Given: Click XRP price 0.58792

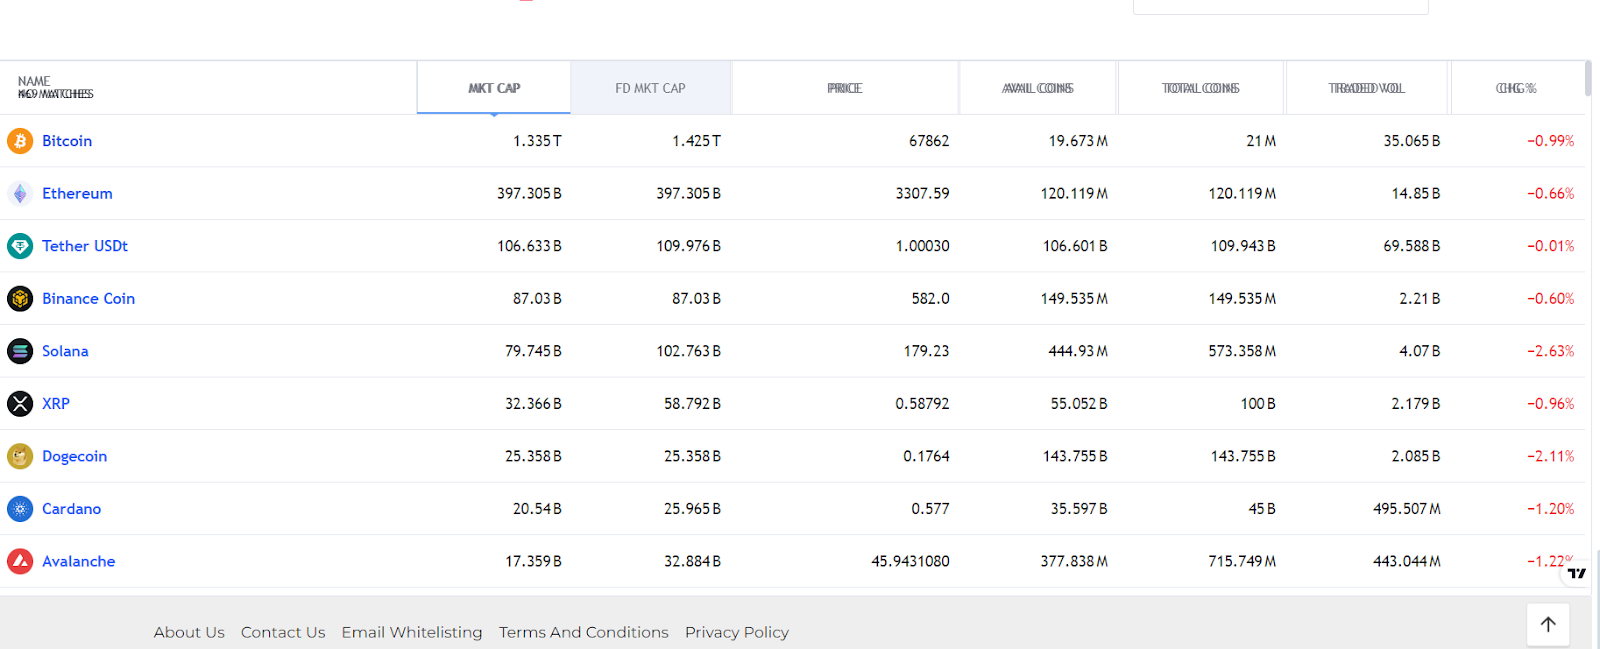Looking at the screenshot, I should point(922,404).
